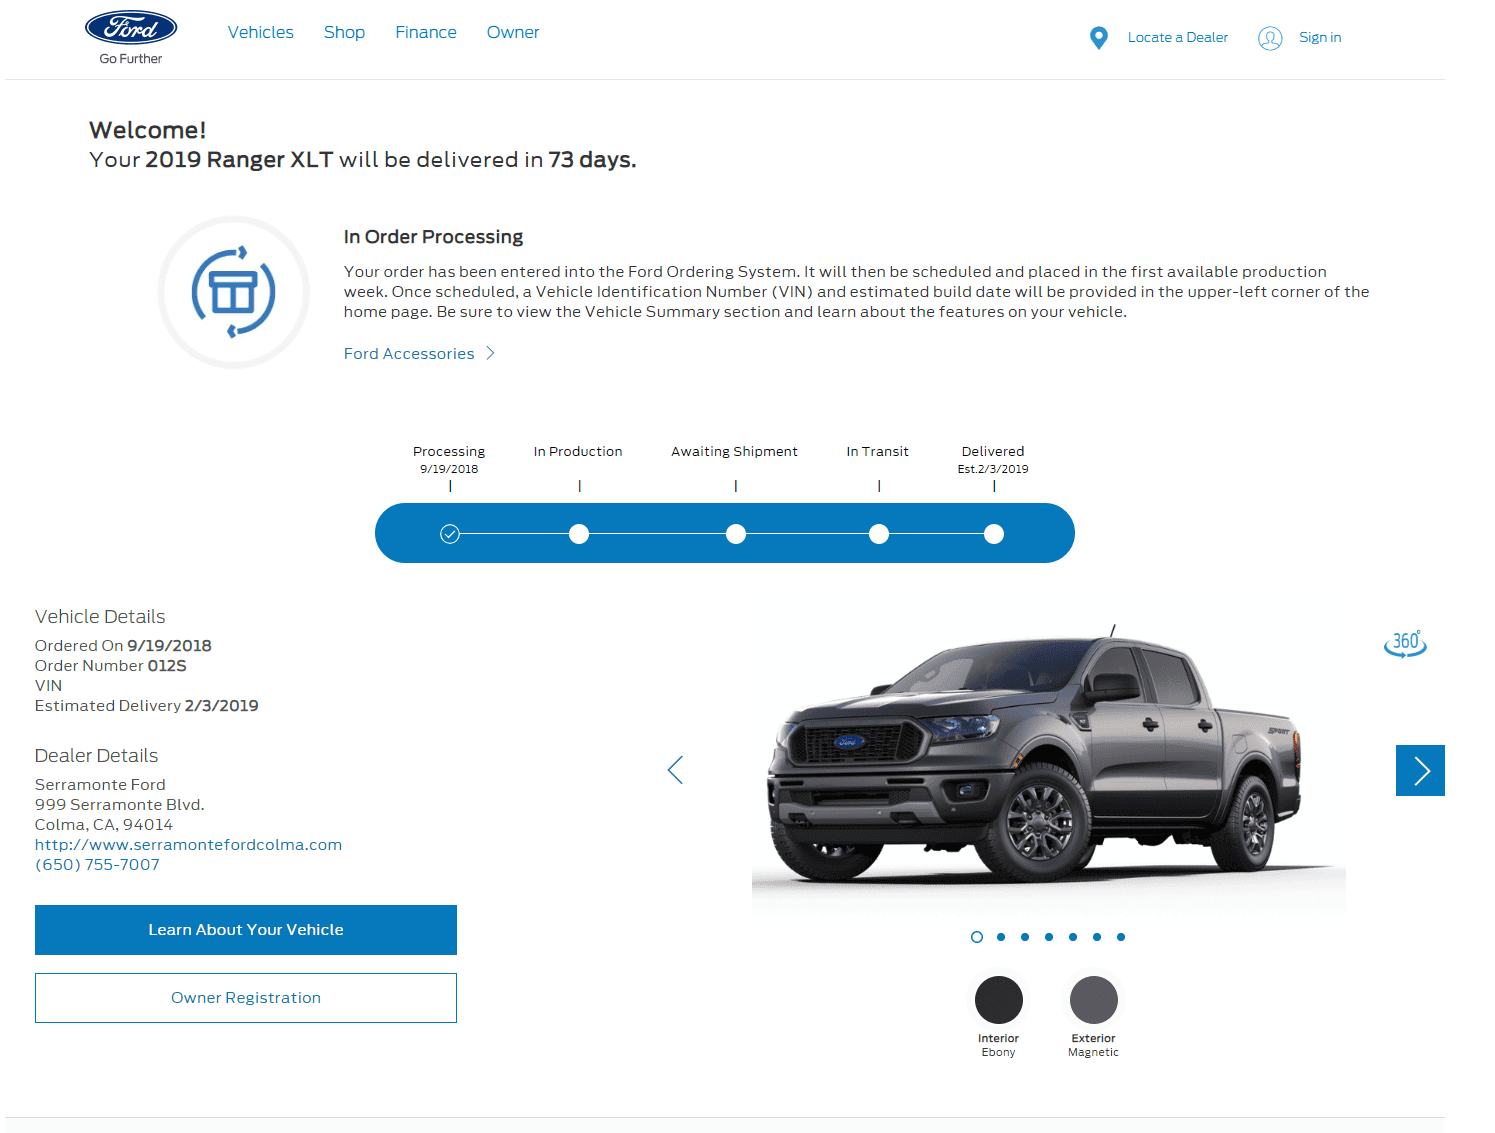Open the Finance menu
The width and height of the screenshot is (1495, 1133).
point(426,32)
